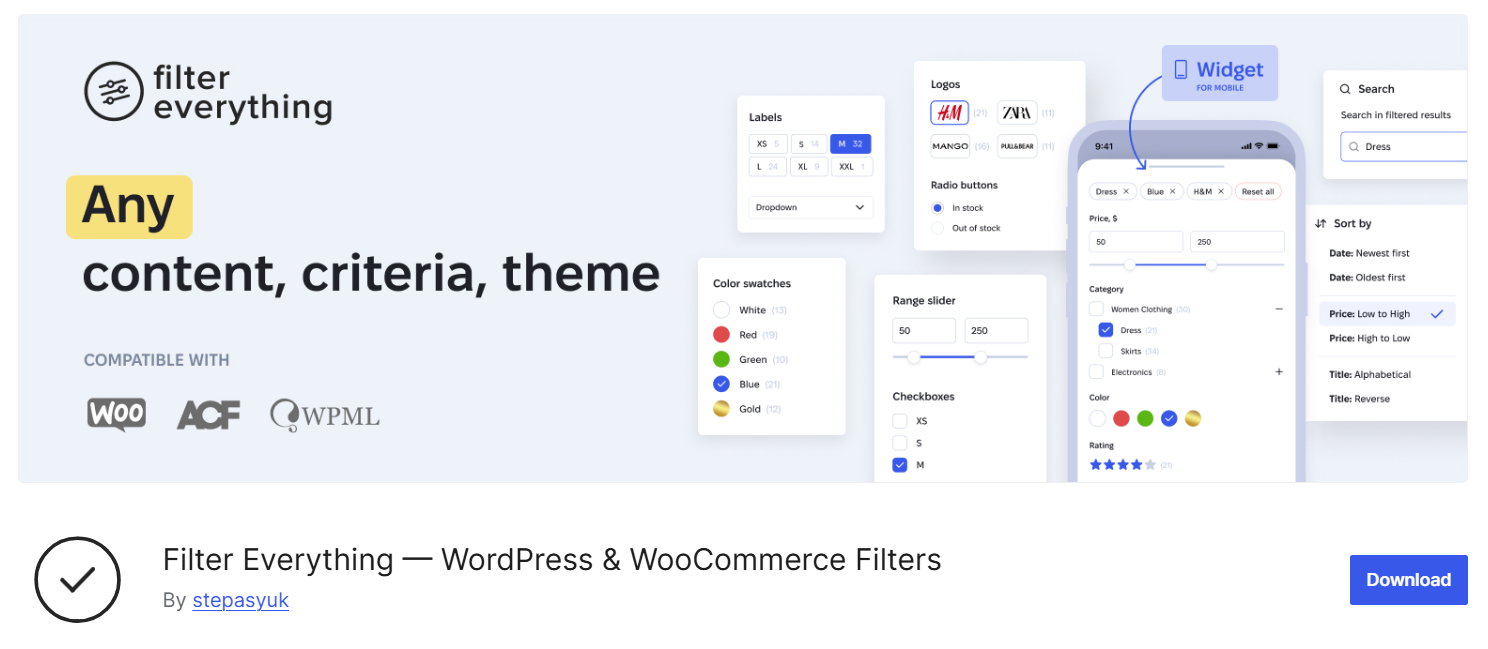
Task: Check the Women Clothing category checkbox
Action: (x=1096, y=310)
